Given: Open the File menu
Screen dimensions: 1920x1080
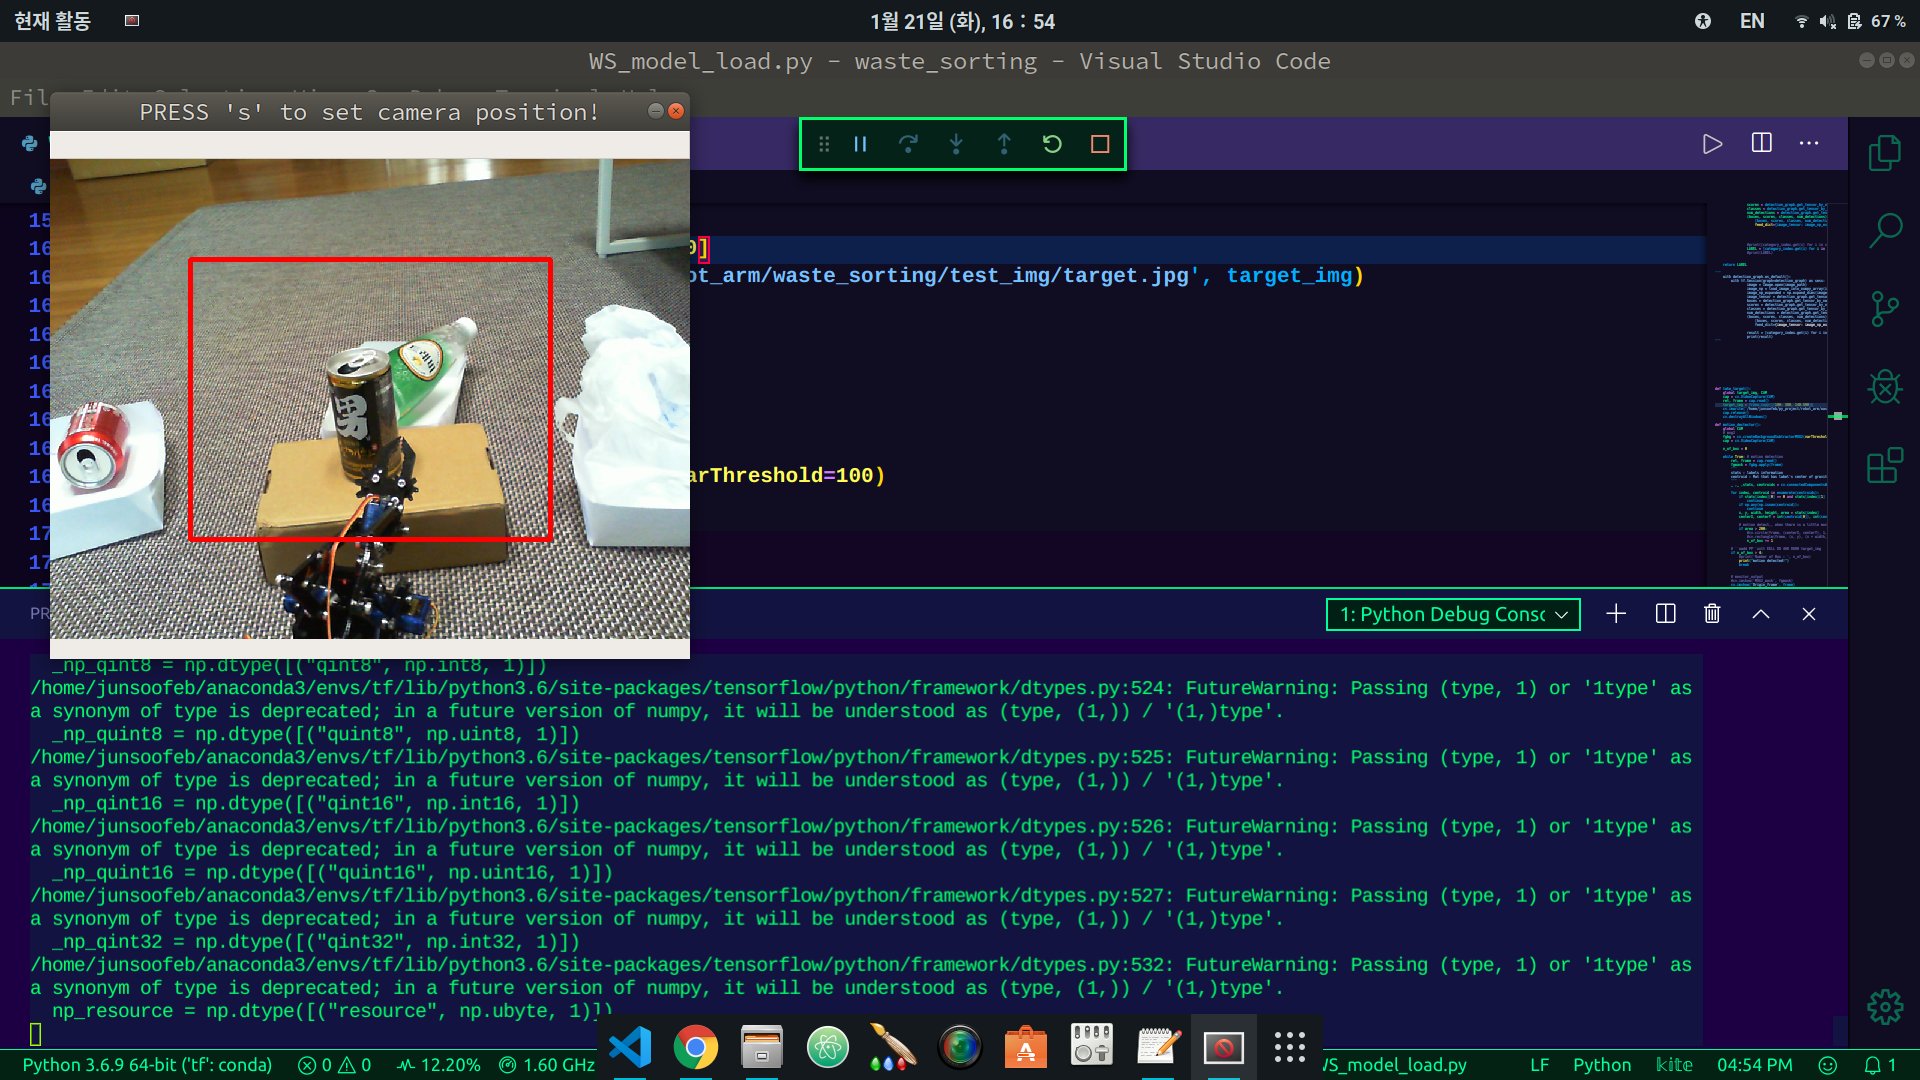Looking at the screenshot, I should point(30,97).
